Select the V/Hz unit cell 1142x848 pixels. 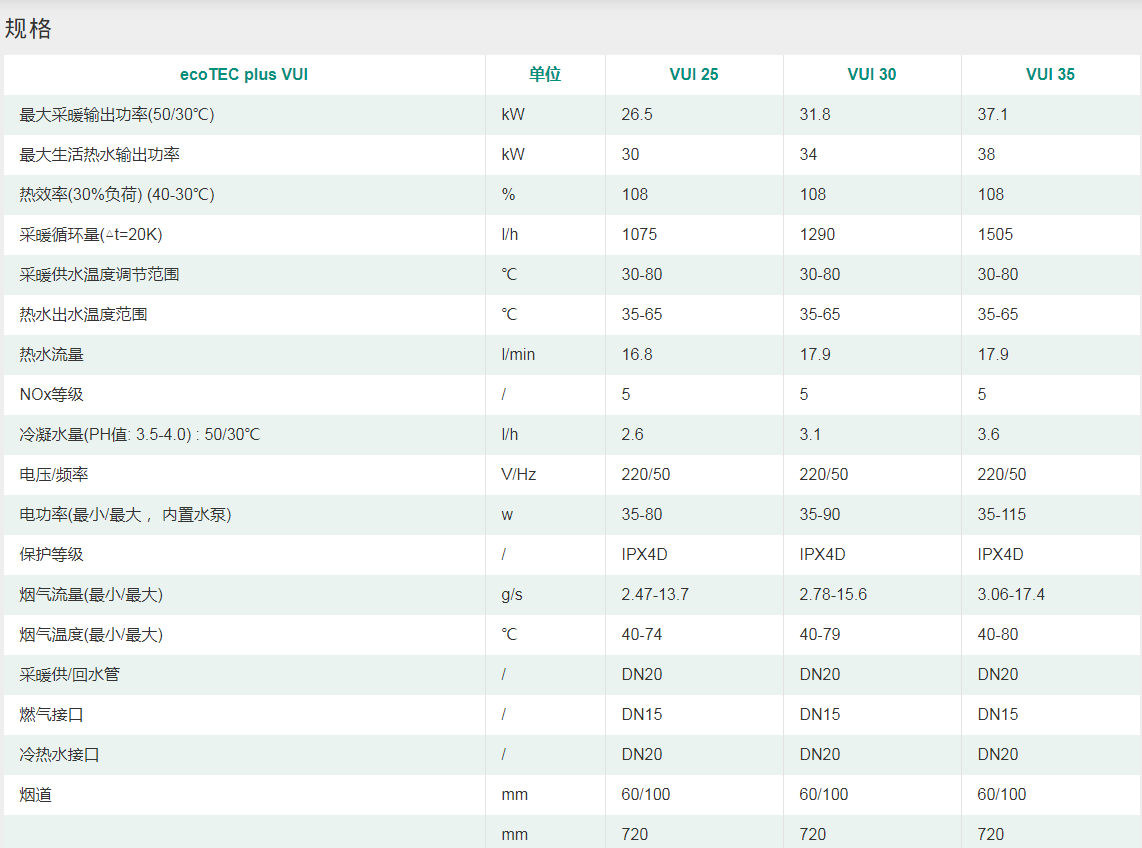tap(518, 474)
